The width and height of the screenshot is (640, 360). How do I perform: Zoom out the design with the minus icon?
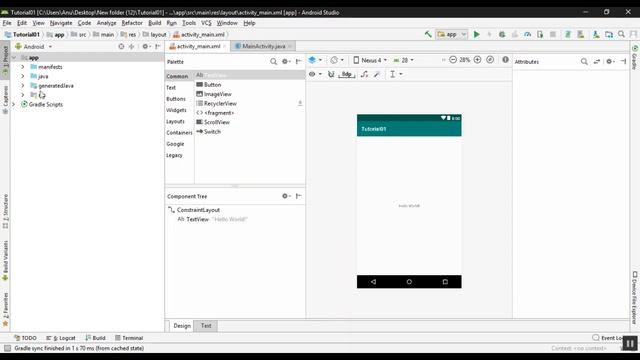point(453,60)
